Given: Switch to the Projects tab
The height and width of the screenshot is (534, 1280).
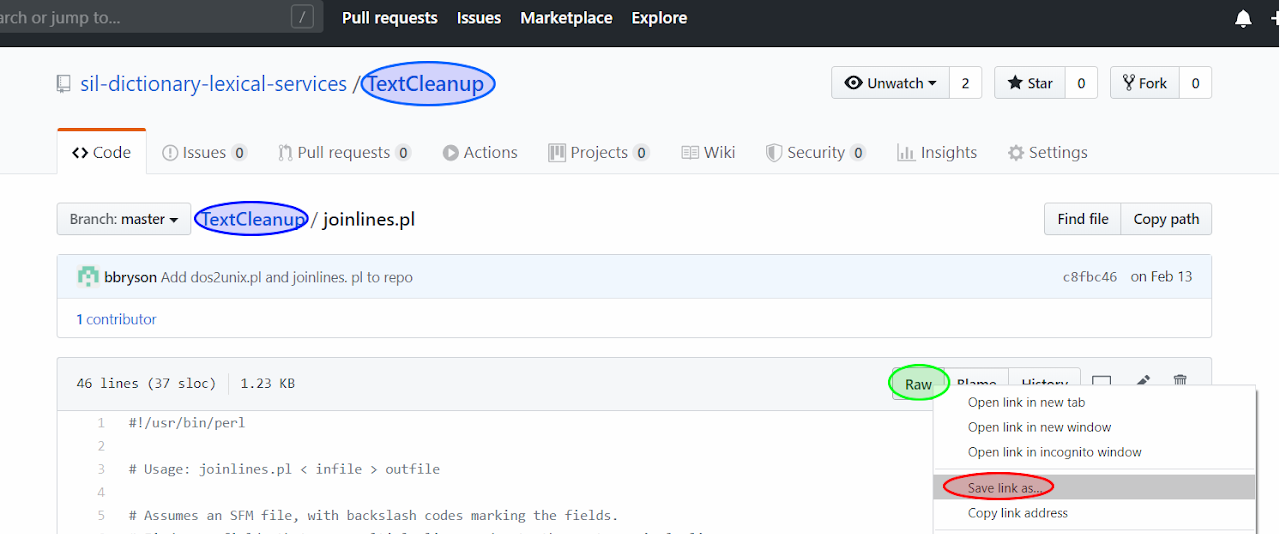Looking at the screenshot, I should [x=598, y=152].
